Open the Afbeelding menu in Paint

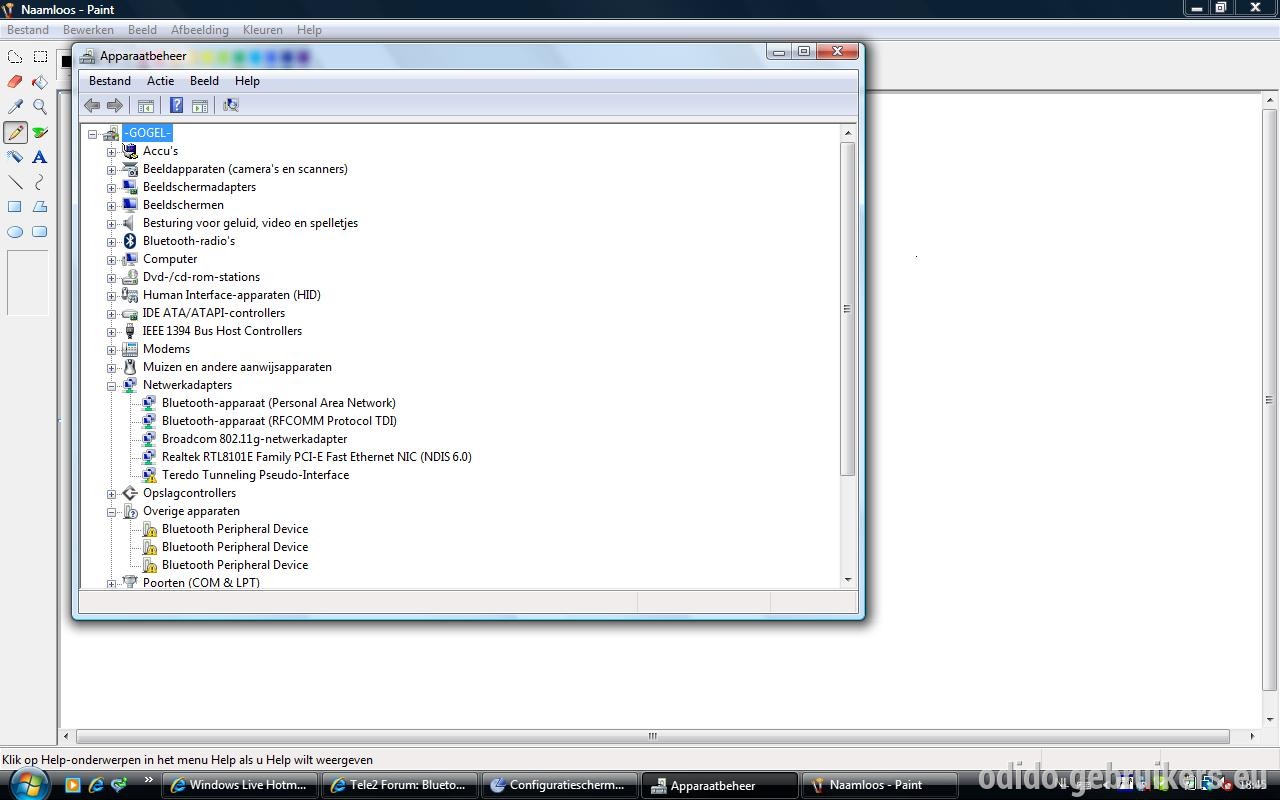pos(199,30)
